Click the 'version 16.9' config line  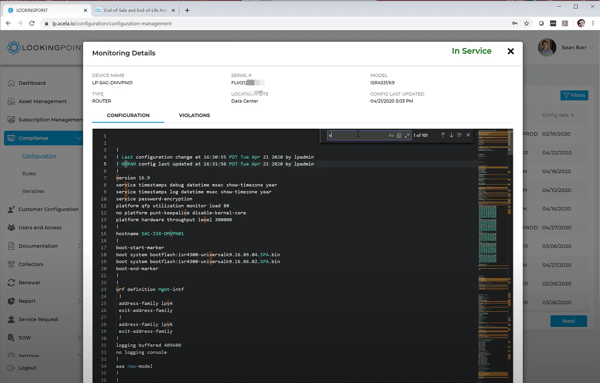(133, 178)
